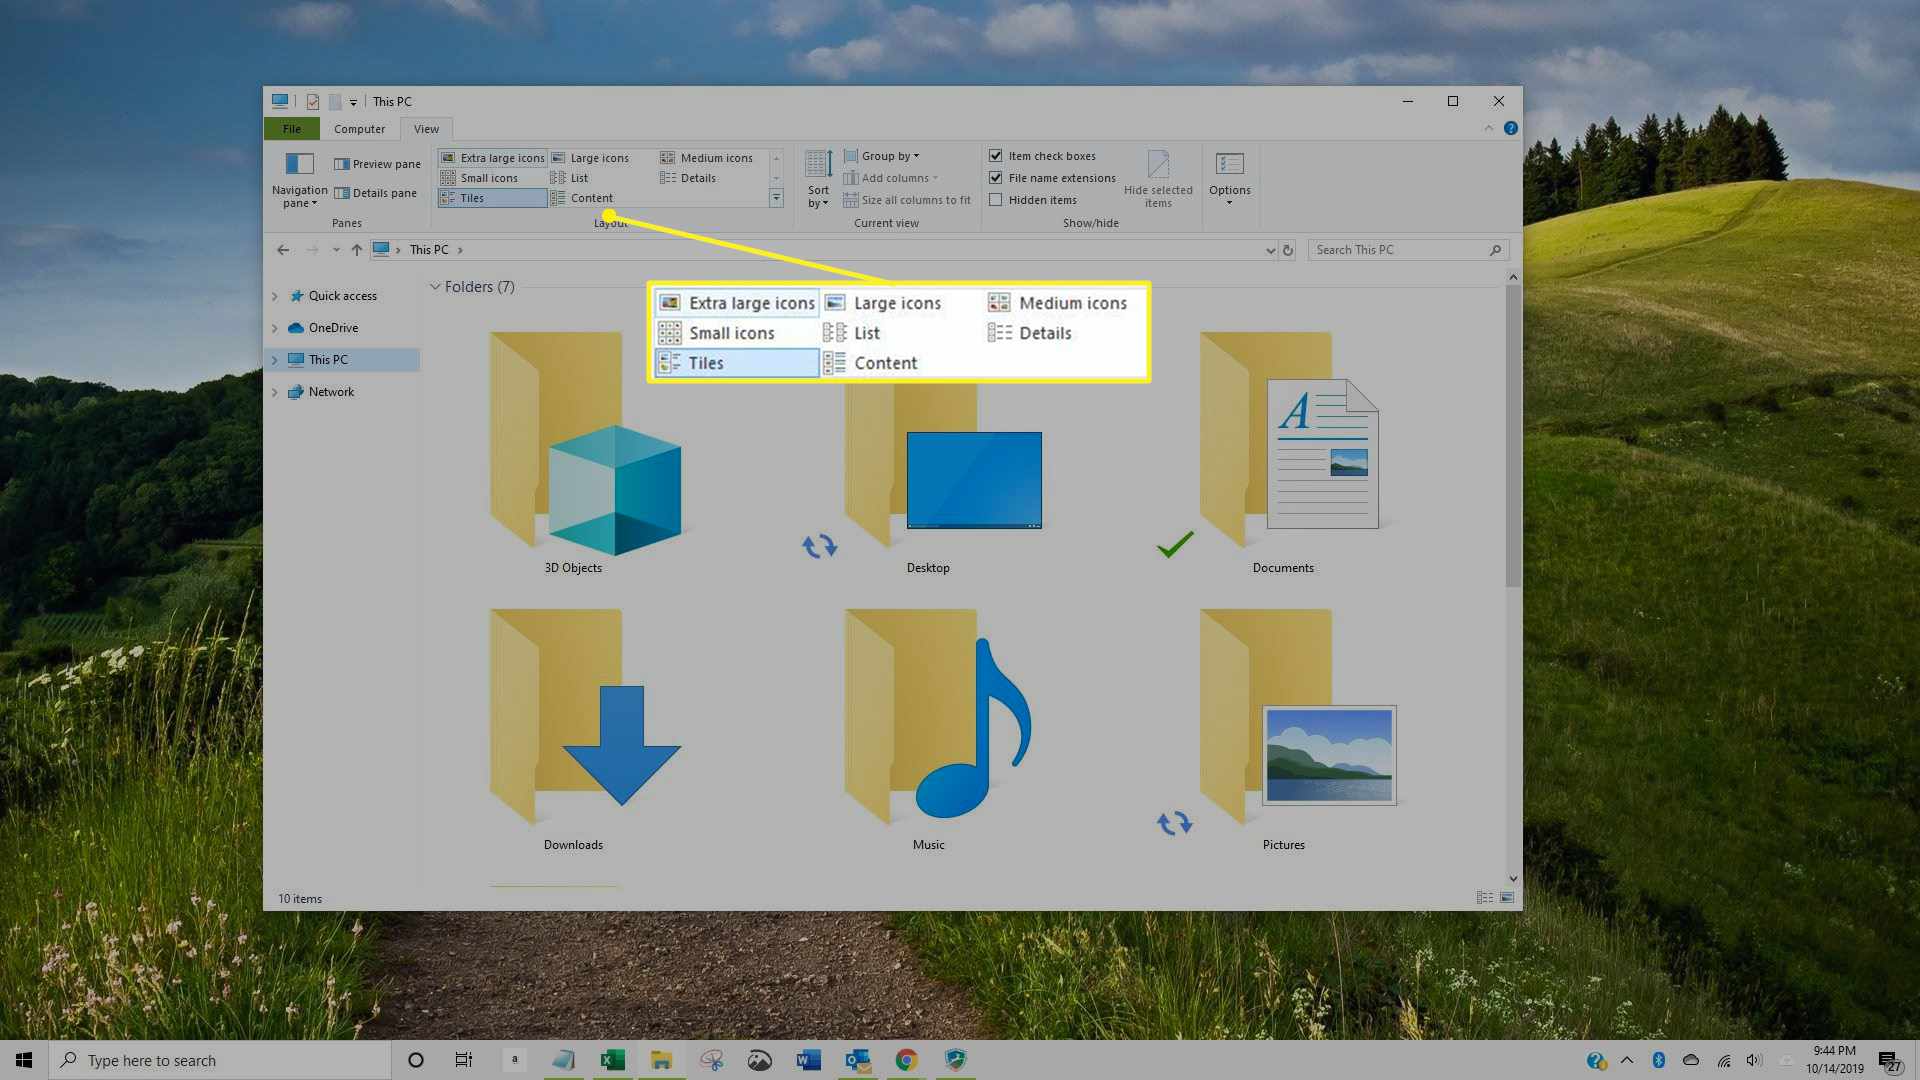Open the File tab

291,129
